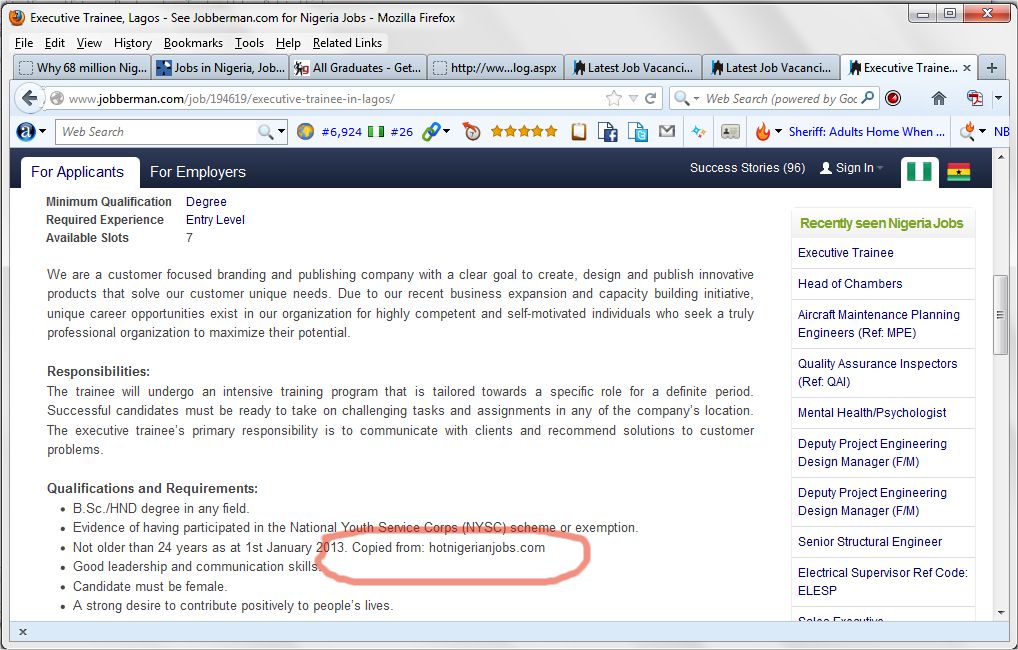Reload the page using the refresh icon
This screenshot has width=1018, height=650.
[x=651, y=99]
